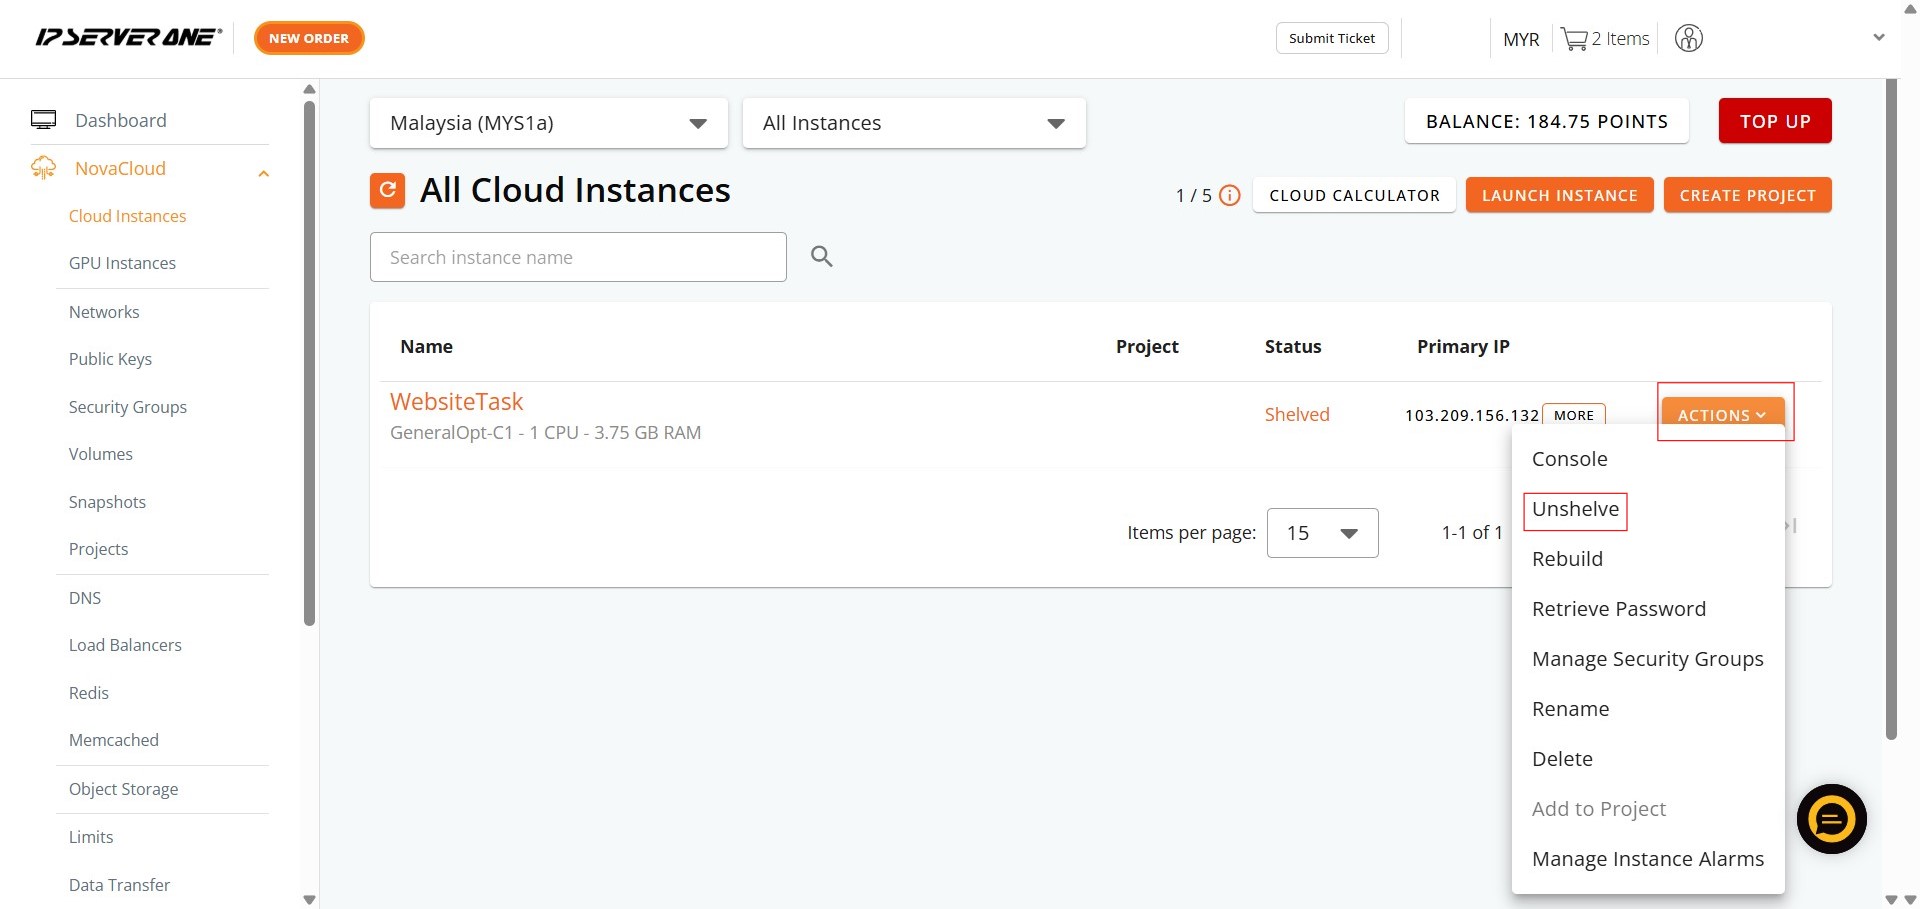Image resolution: width=1920 pixels, height=909 pixels.
Task: Open GPU Instances in sidebar
Action: click(122, 263)
